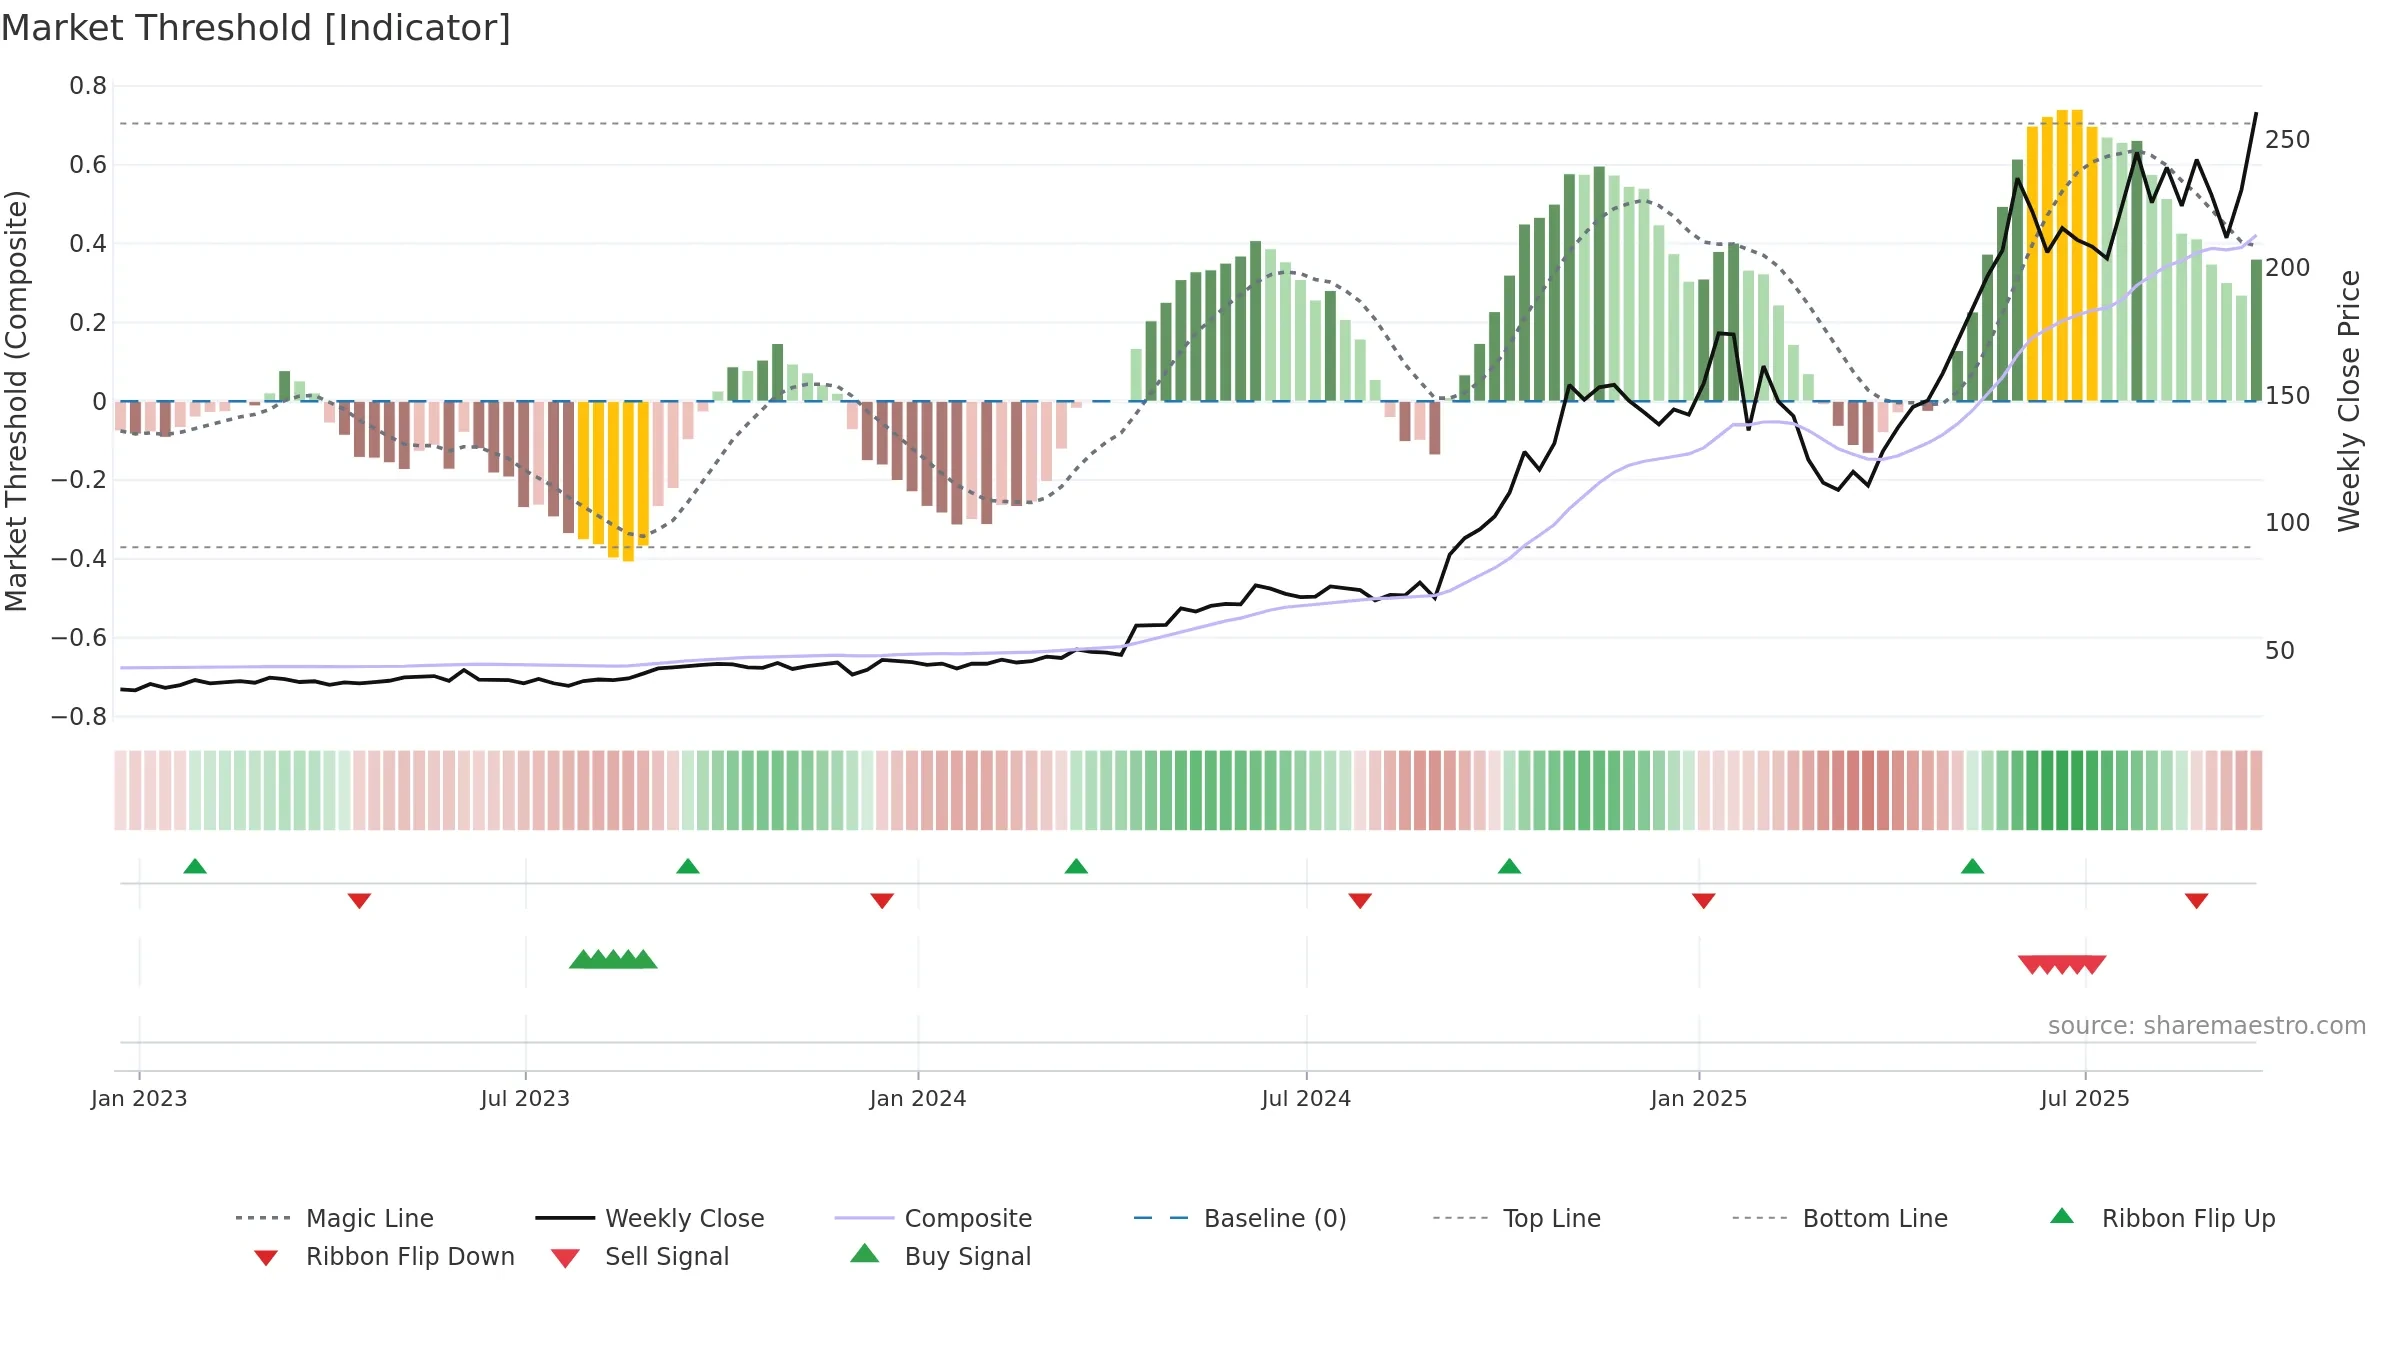The width and height of the screenshot is (2400, 1350).
Task: Click the −0.4 tick on the left axis
Action: (79, 559)
